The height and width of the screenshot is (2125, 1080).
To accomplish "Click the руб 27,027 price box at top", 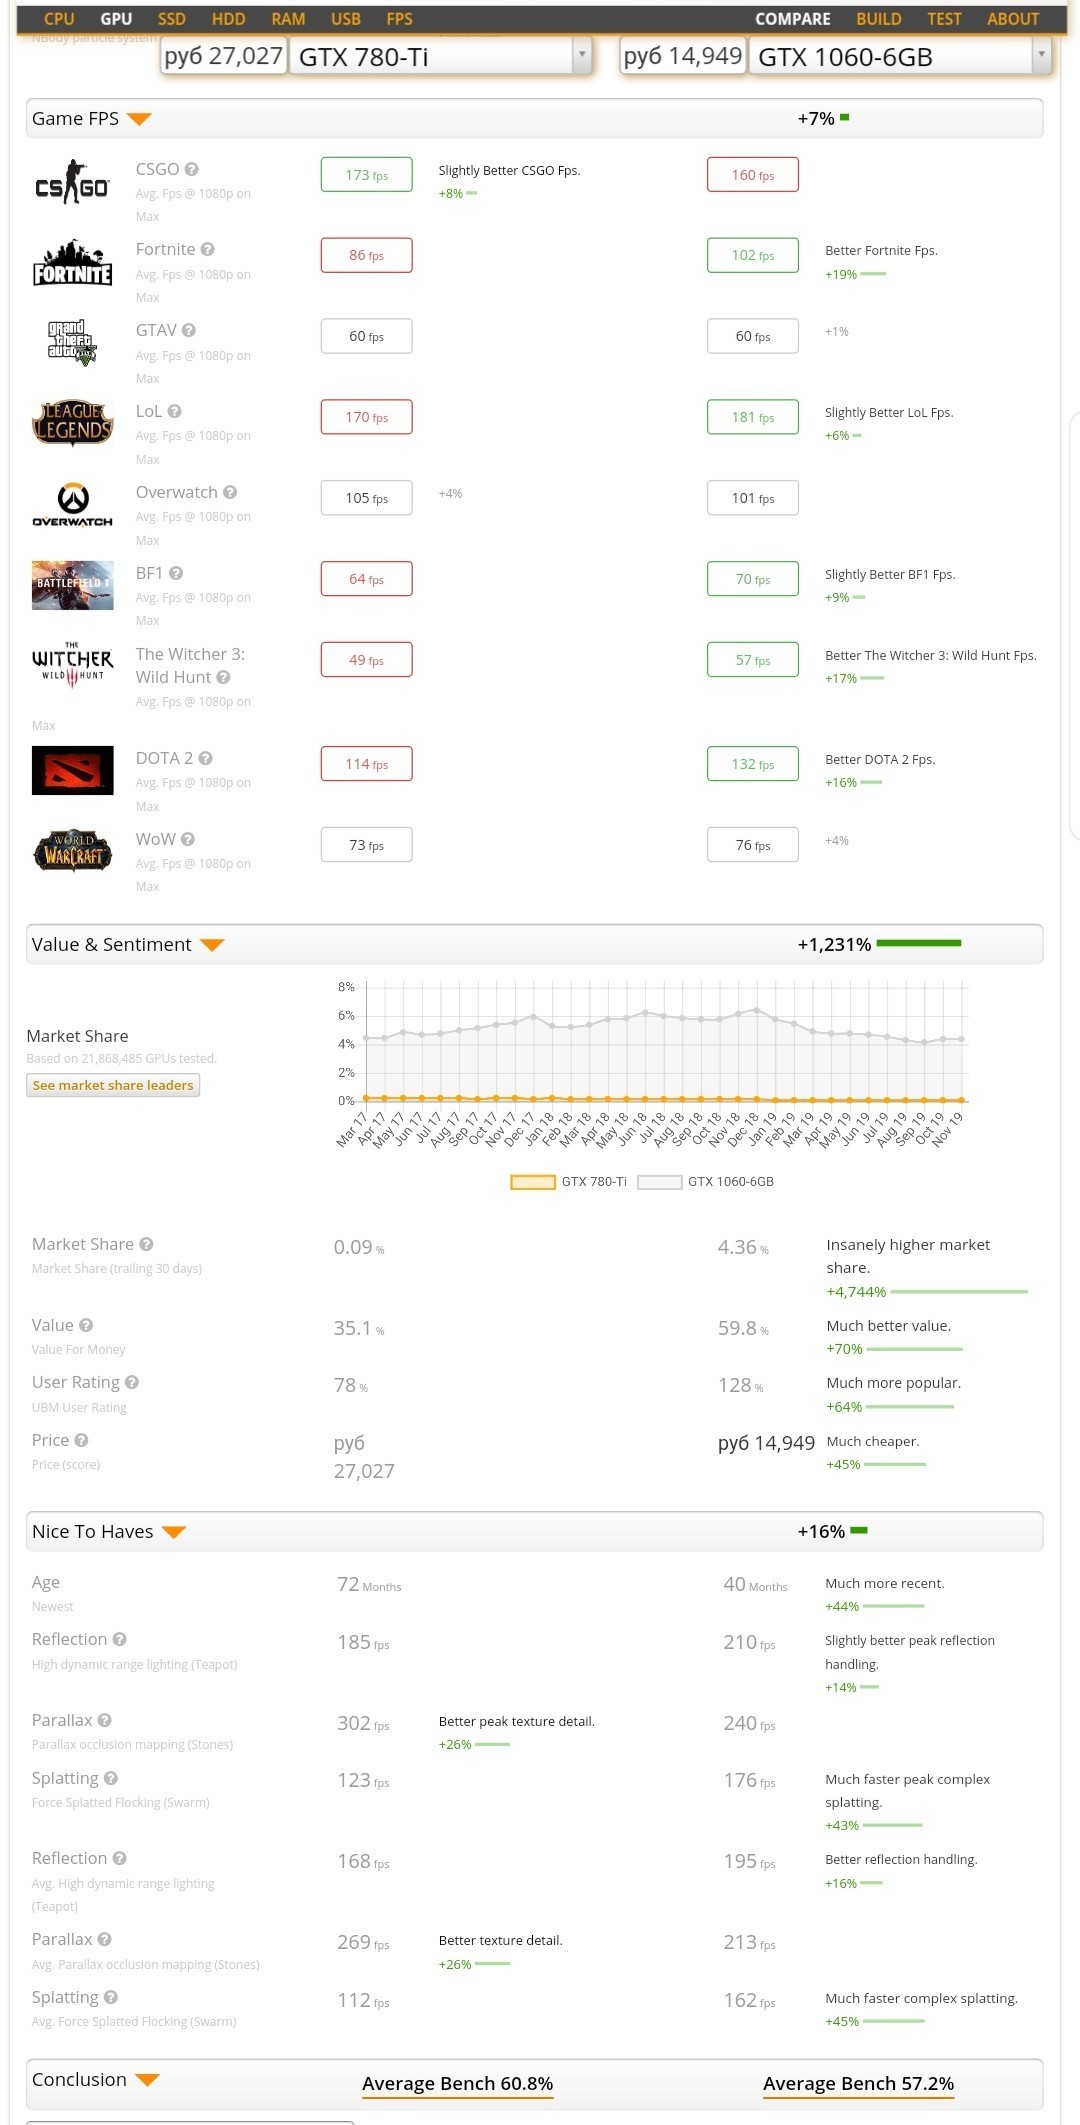I will [224, 56].
